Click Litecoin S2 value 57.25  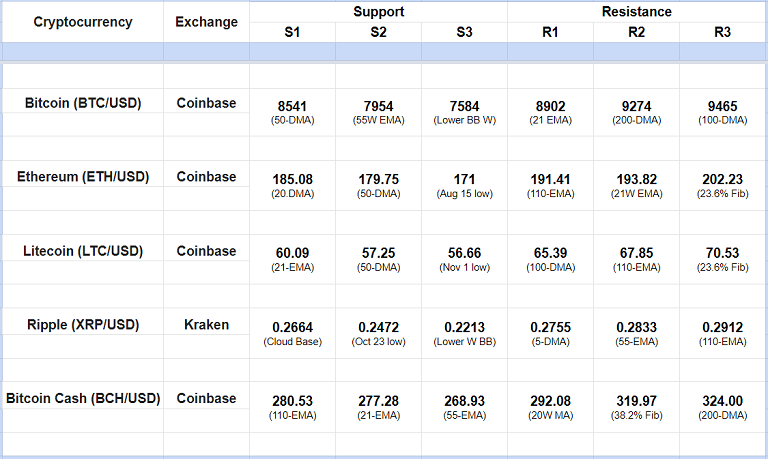coord(378,252)
